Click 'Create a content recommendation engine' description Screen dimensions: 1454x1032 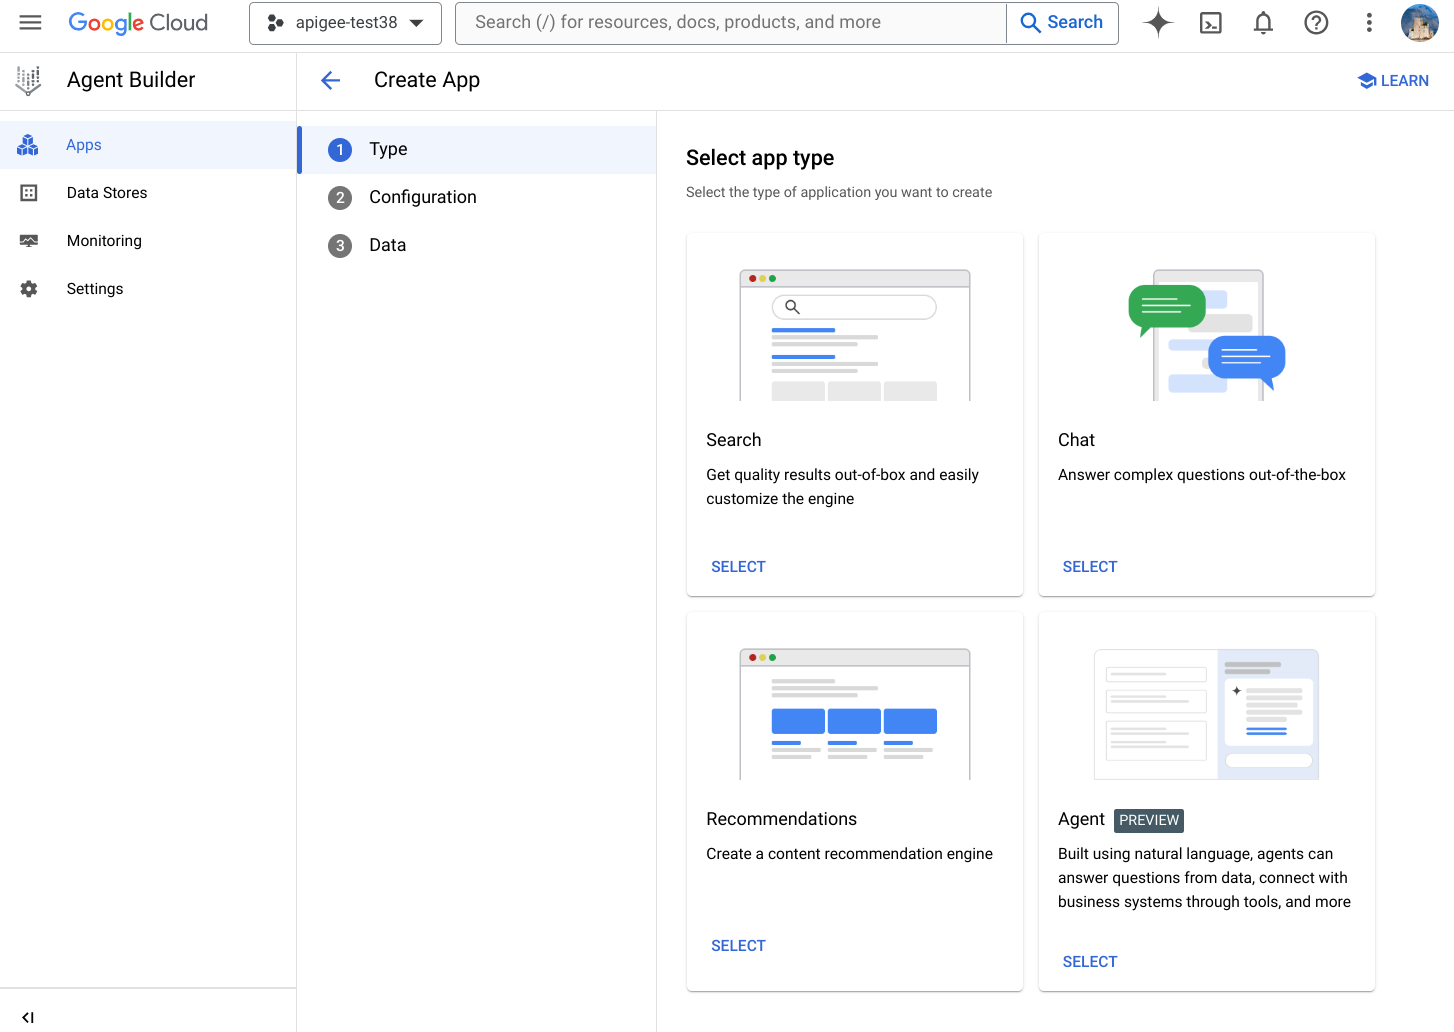[850, 854]
